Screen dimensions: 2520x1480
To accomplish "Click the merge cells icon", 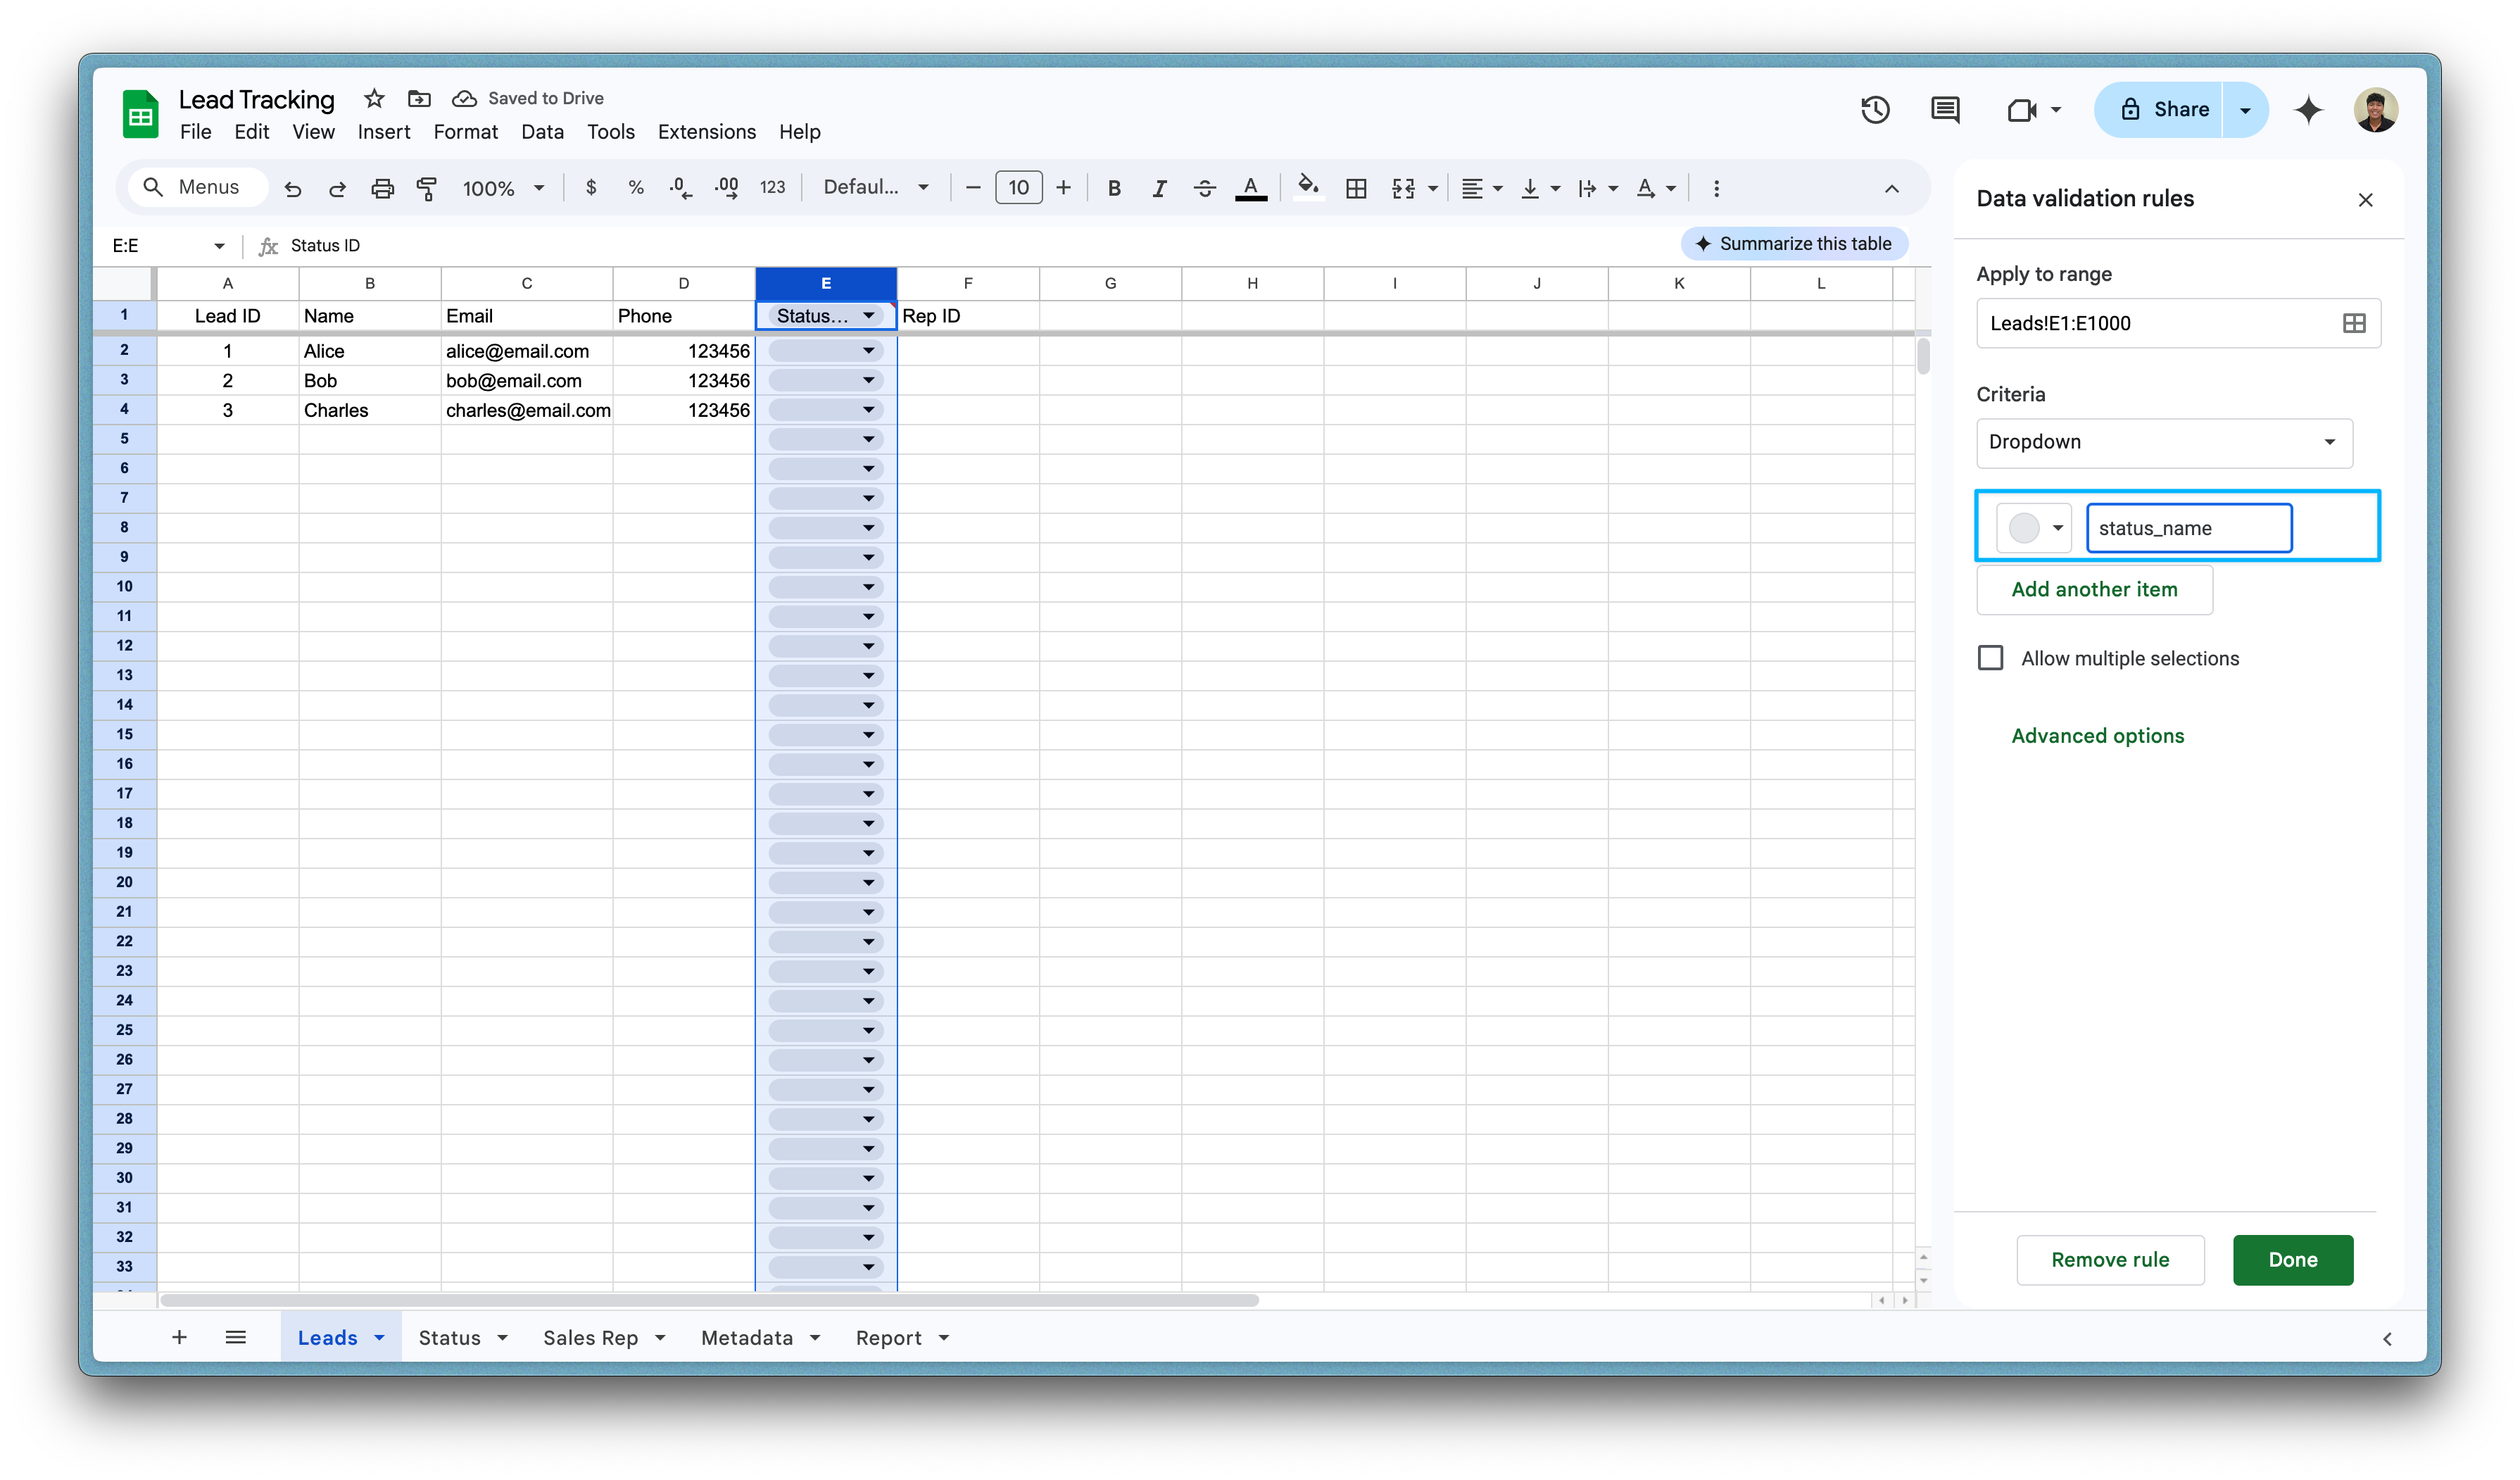I will [x=1404, y=188].
